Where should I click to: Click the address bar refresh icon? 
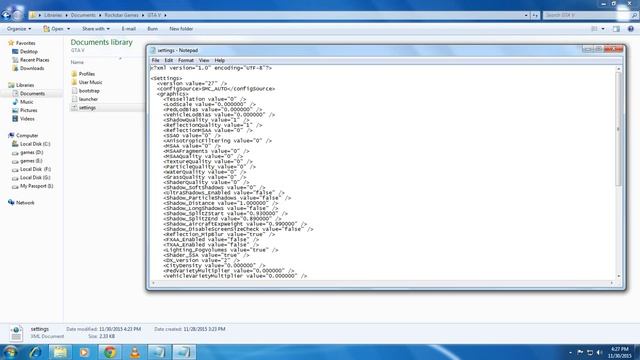tap(535, 15)
